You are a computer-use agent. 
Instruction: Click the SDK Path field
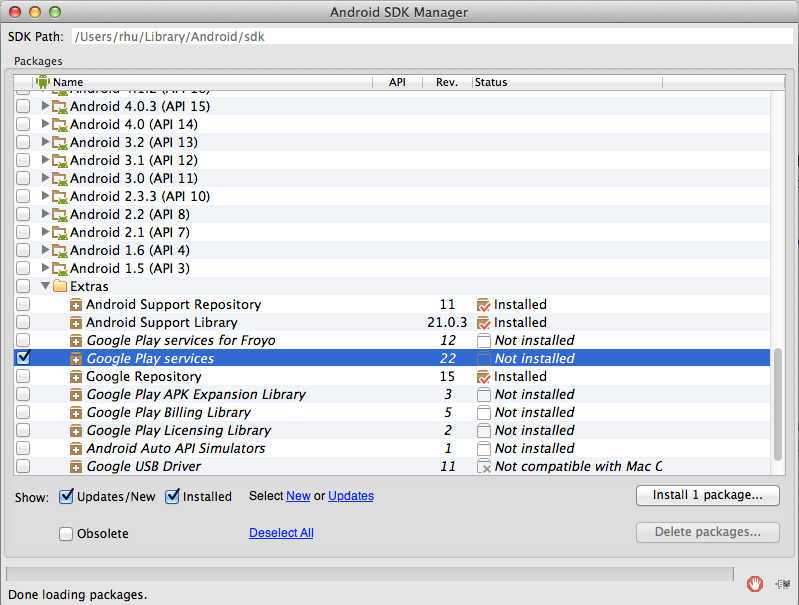pos(432,36)
